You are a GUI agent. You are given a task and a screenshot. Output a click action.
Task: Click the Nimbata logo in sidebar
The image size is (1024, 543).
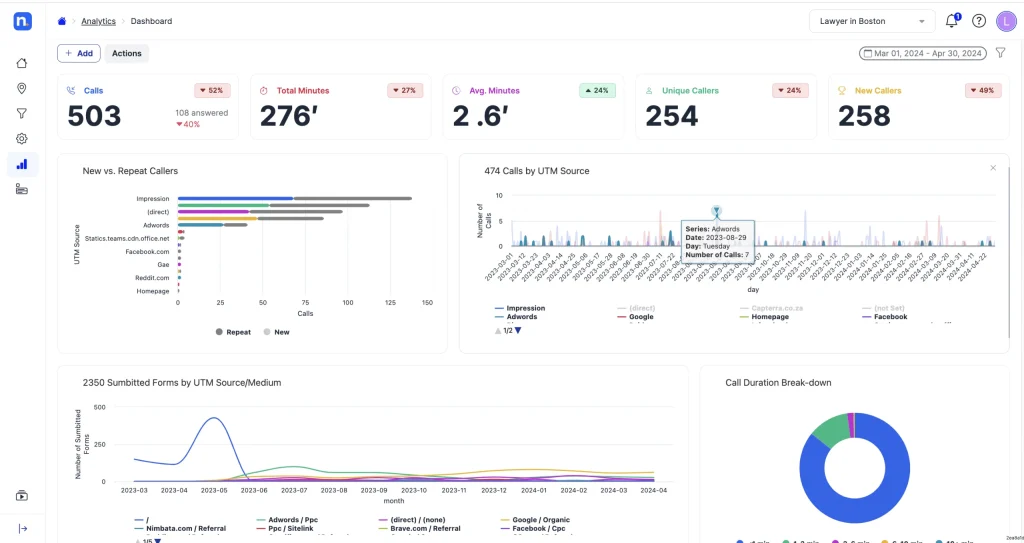tap(22, 21)
